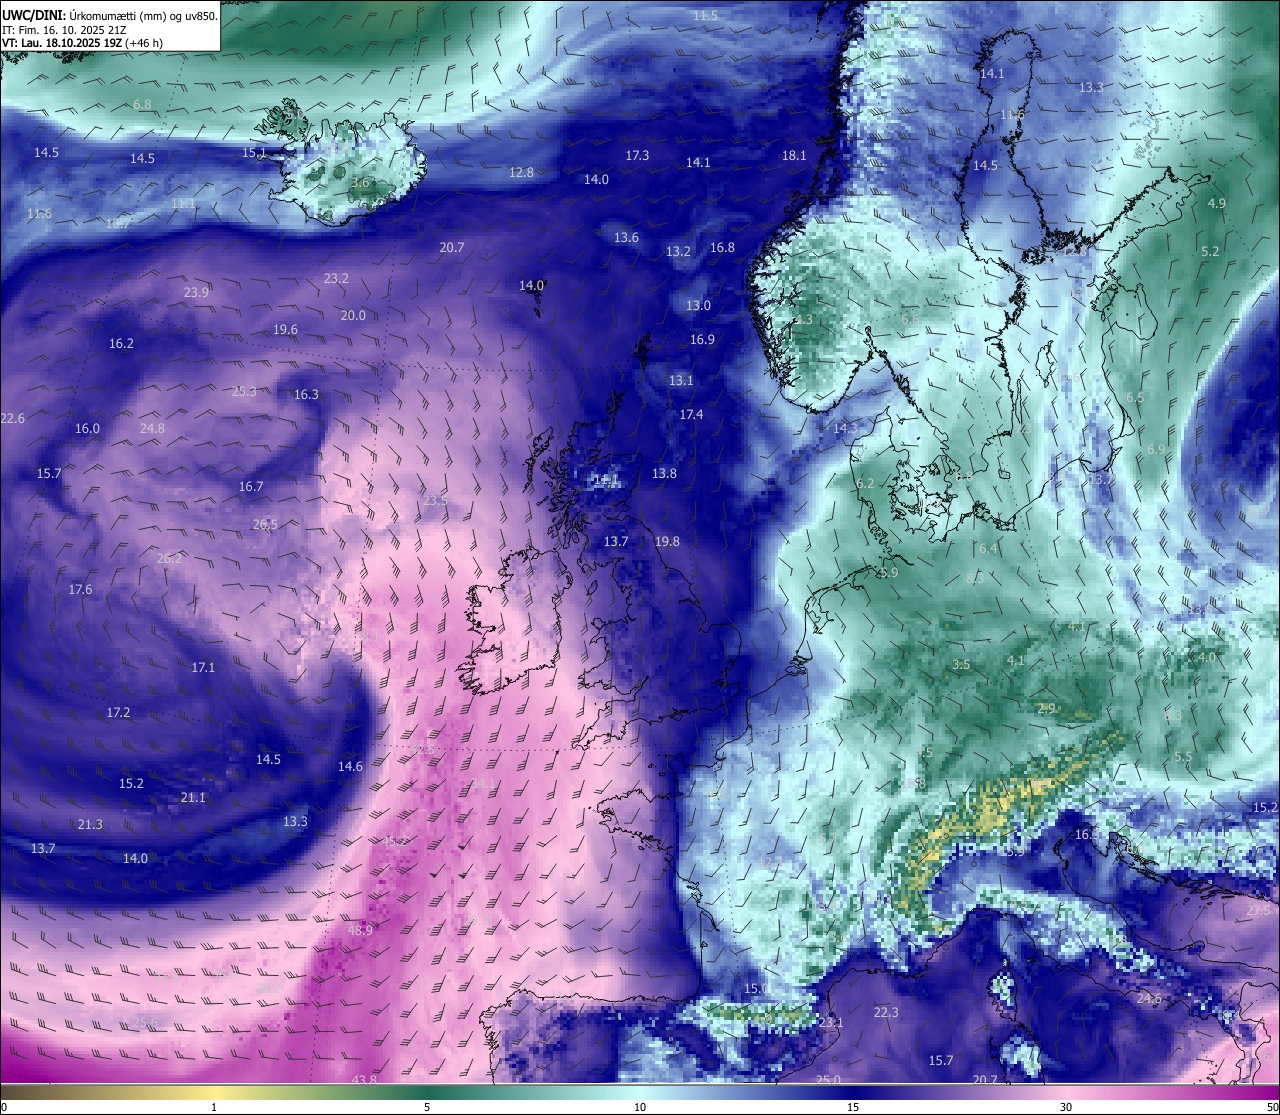Click the 10 tick on color scale
The image size is (1280, 1115).
(x=640, y=1107)
